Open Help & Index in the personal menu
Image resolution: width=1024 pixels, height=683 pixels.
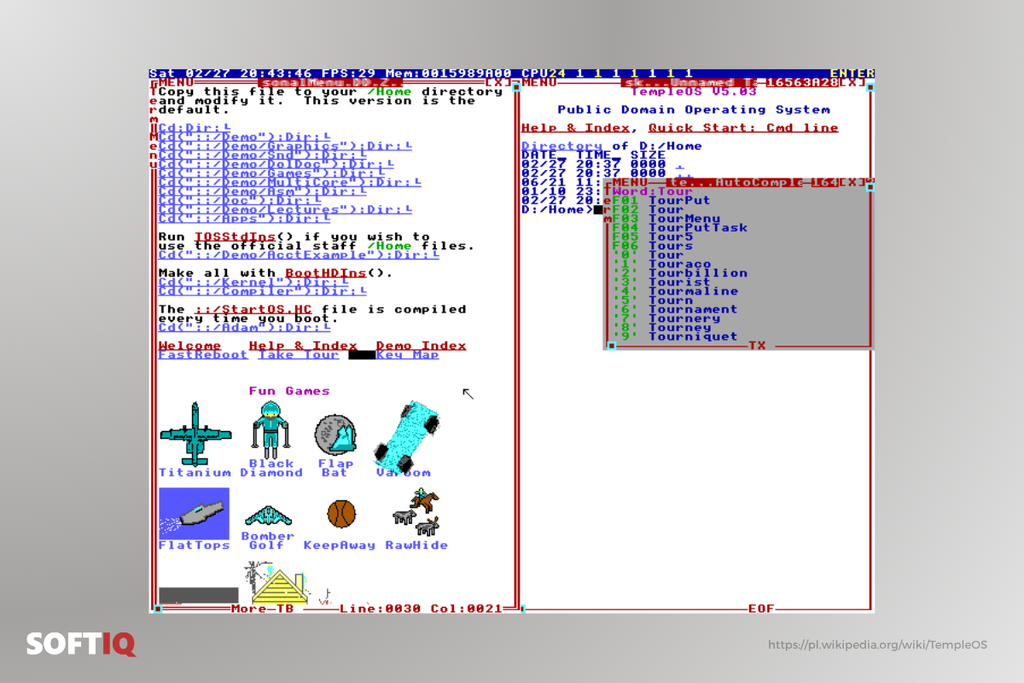(x=303, y=346)
